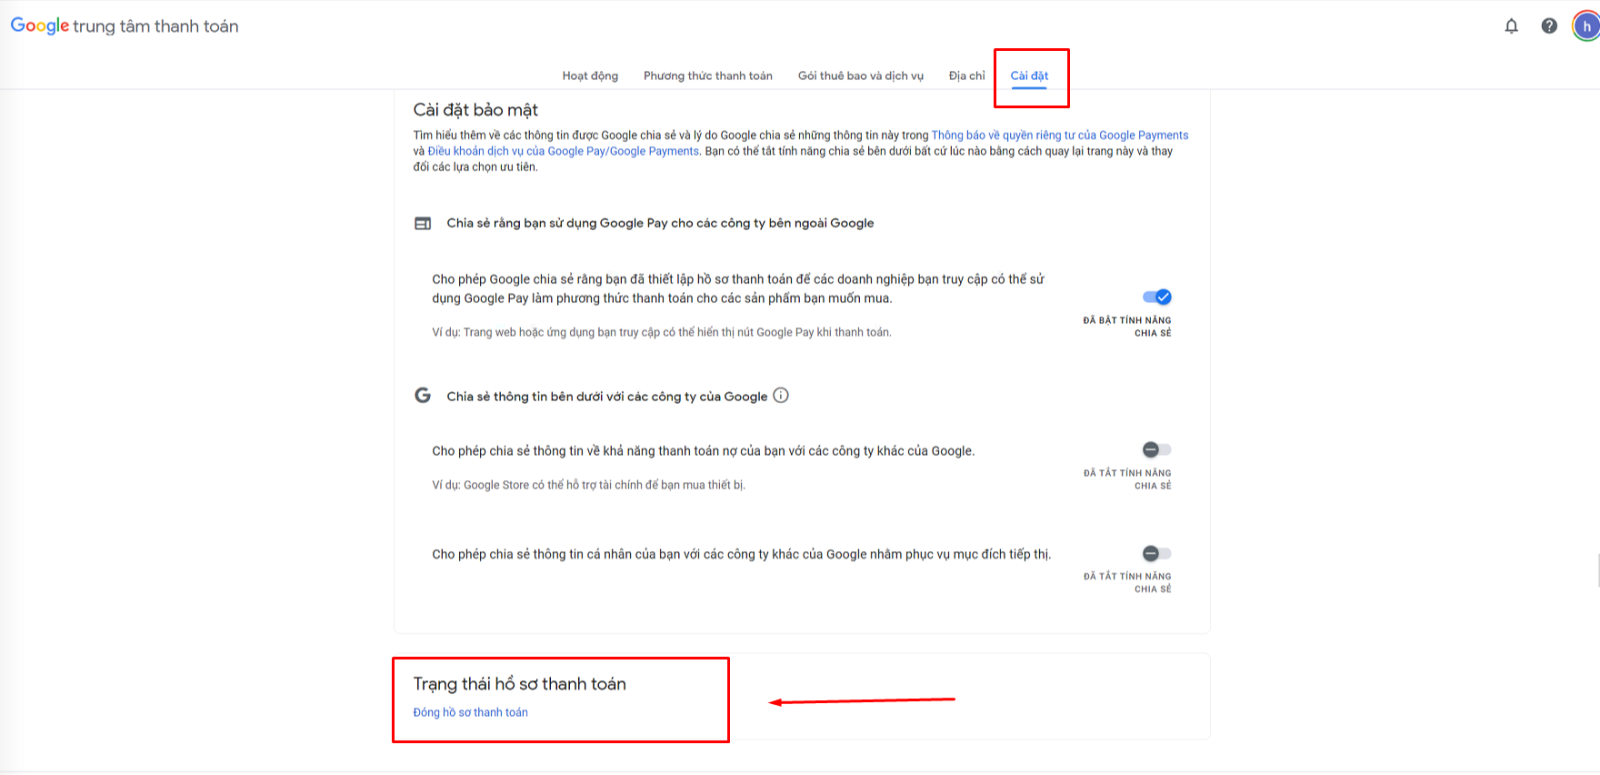
Task: Open the notifications bell icon
Action: click(1511, 26)
